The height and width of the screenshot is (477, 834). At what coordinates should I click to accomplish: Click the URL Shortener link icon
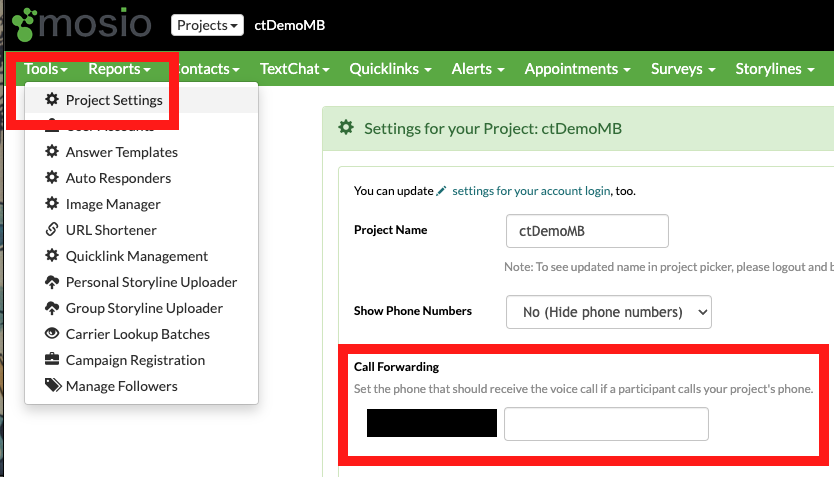click(52, 229)
